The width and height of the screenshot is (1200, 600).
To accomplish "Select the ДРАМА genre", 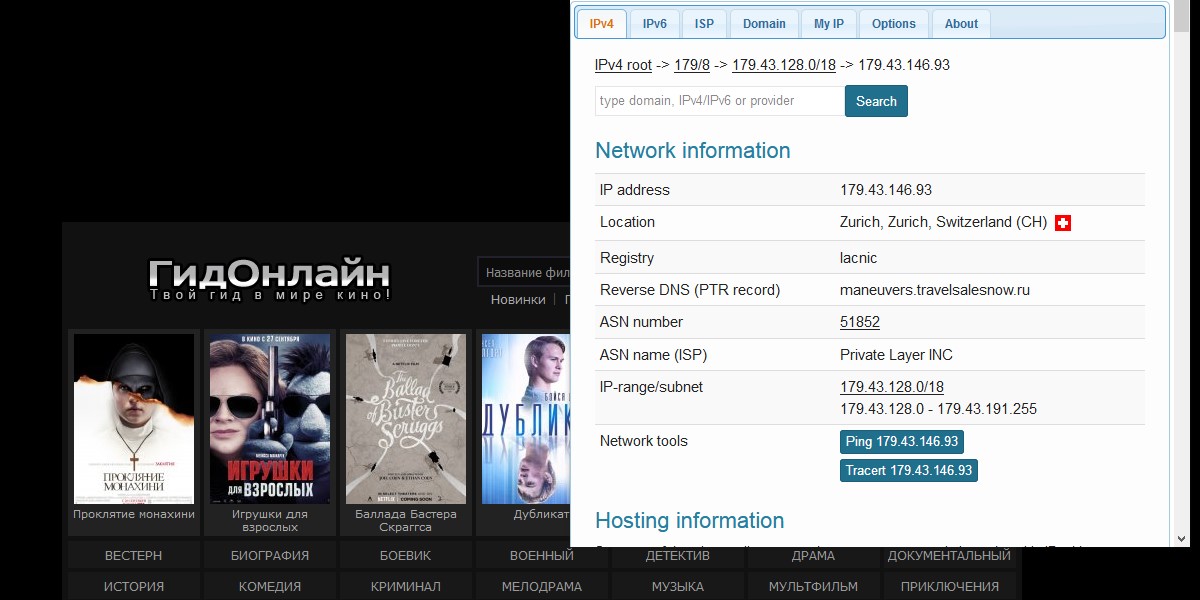I will pos(813,556).
